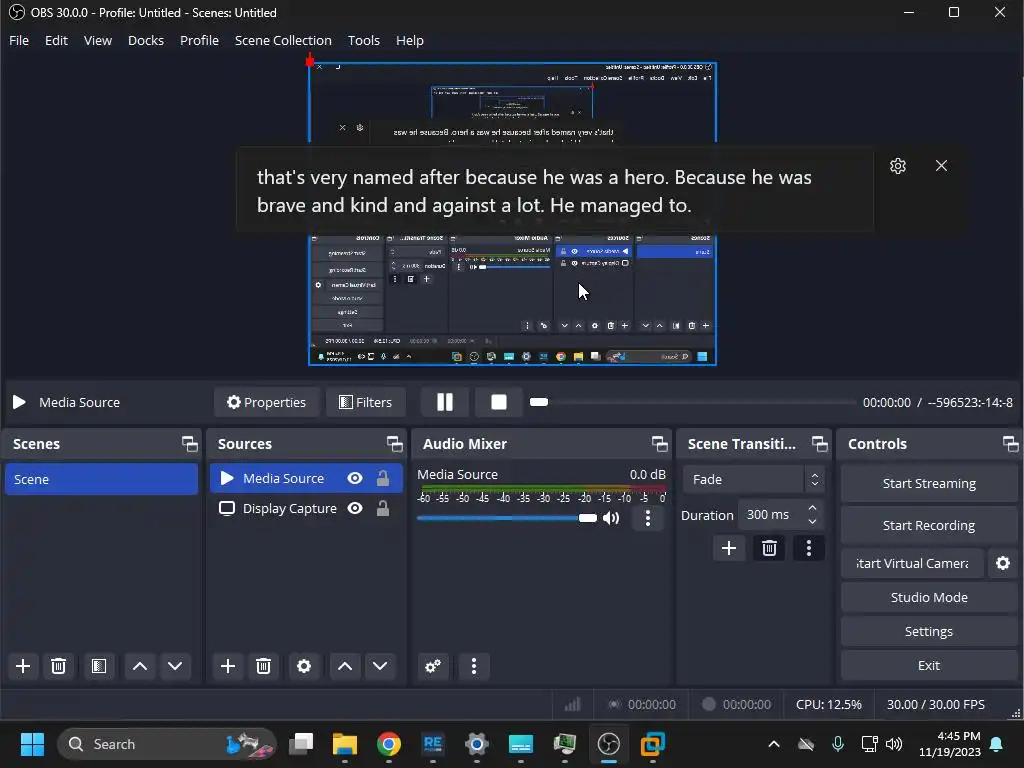
Task: Open Windows Start menu
Action: [32, 744]
